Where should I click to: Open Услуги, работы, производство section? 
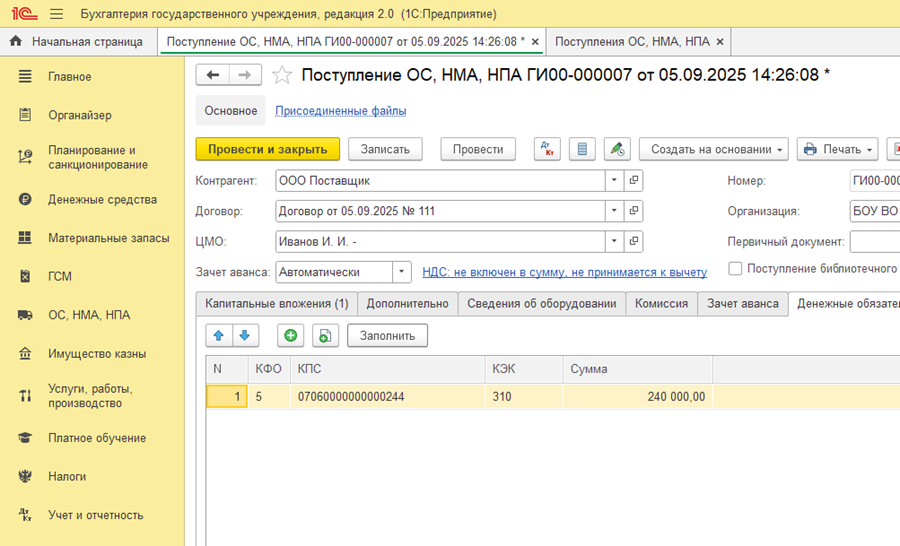92,396
